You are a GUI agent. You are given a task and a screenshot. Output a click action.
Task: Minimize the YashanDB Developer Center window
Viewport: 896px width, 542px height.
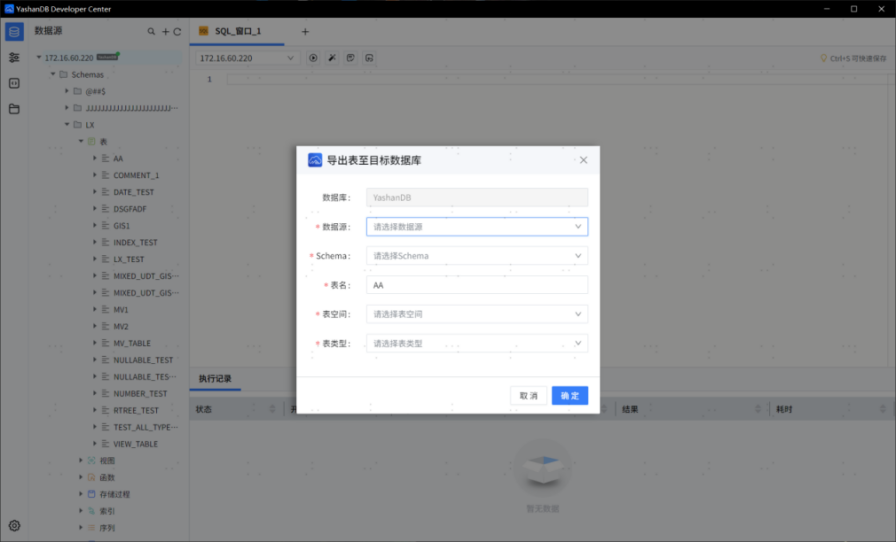click(x=827, y=9)
